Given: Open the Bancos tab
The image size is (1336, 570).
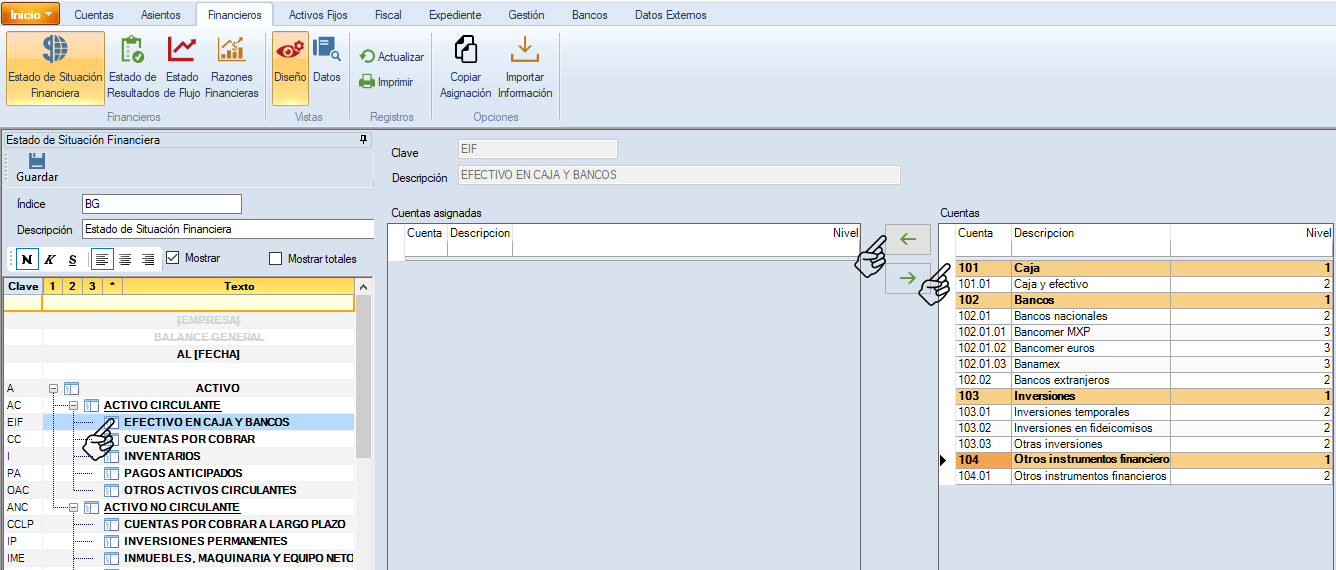Looking at the screenshot, I should click(x=589, y=15).
